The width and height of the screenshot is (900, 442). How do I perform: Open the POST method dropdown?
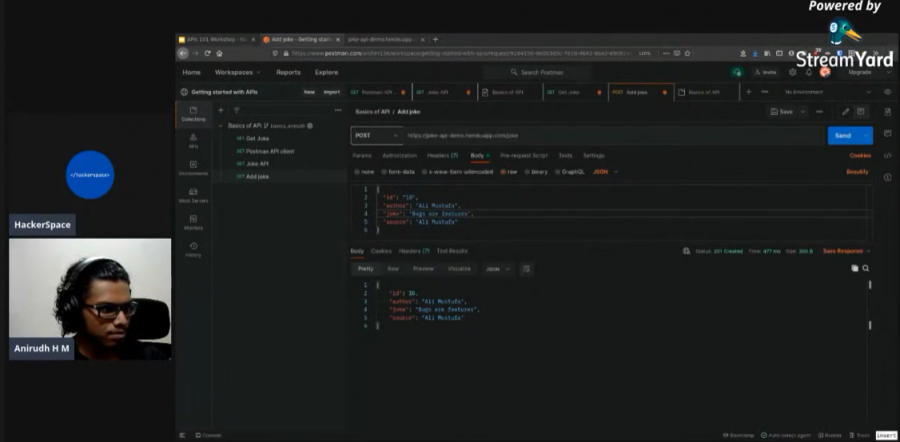pyautogui.click(x=375, y=135)
